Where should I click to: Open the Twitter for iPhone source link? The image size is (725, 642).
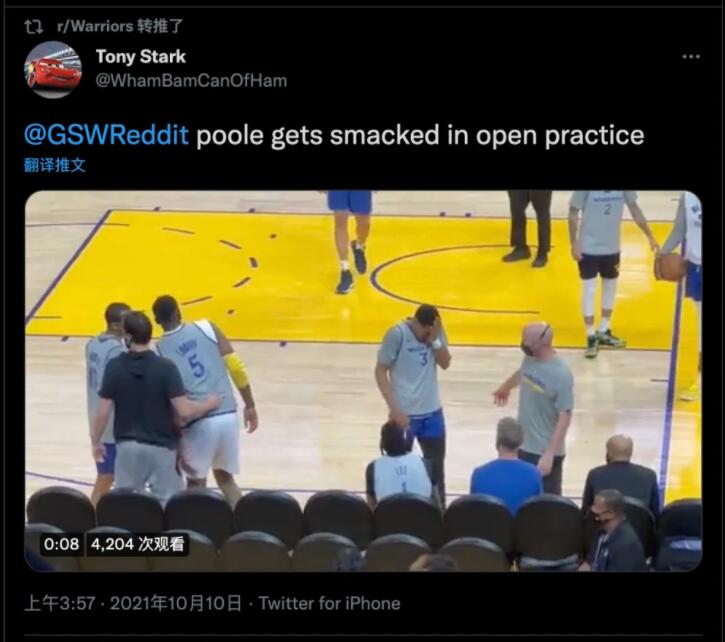pos(329,603)
